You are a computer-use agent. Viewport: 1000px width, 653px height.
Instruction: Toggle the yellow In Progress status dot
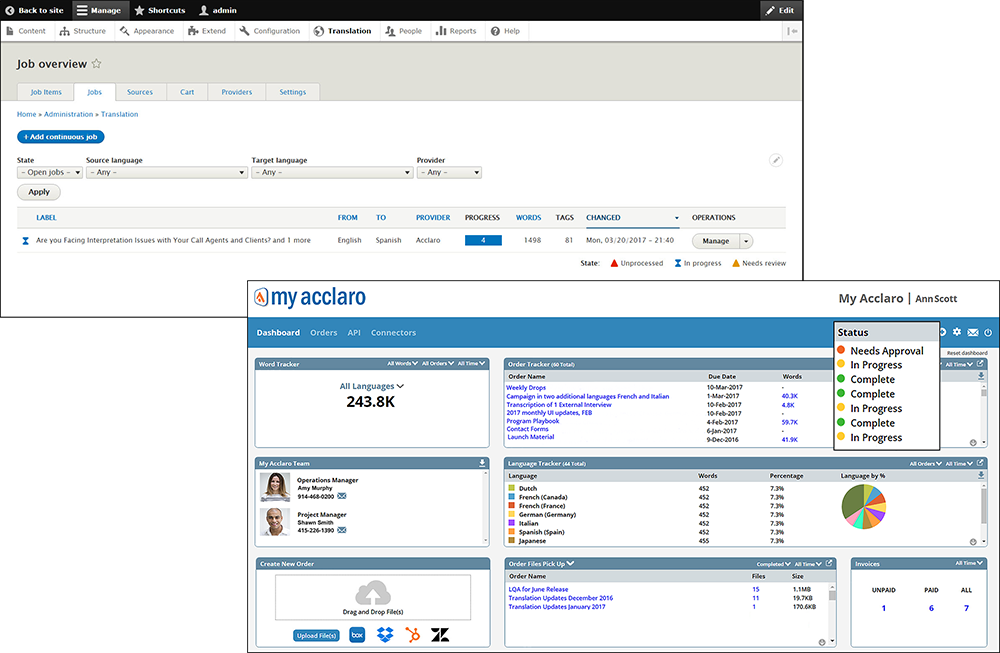[x=840, y=364]
